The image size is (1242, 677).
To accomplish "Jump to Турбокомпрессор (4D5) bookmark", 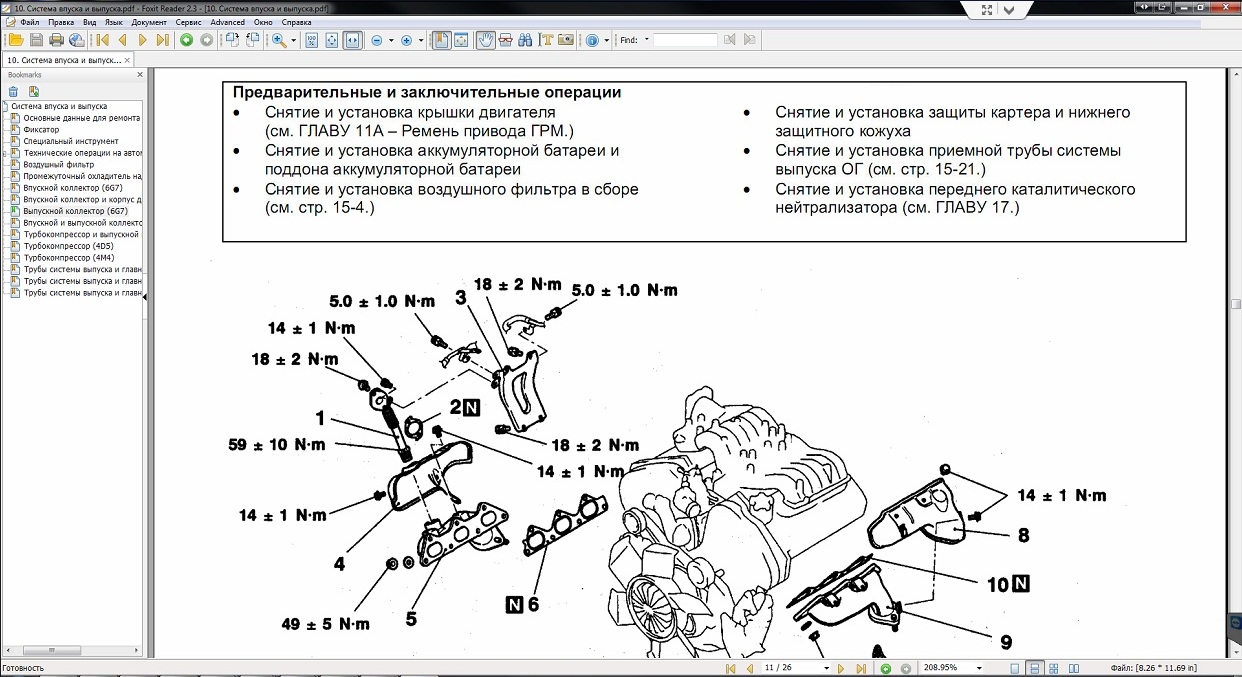I will click(x=68, y=246).
